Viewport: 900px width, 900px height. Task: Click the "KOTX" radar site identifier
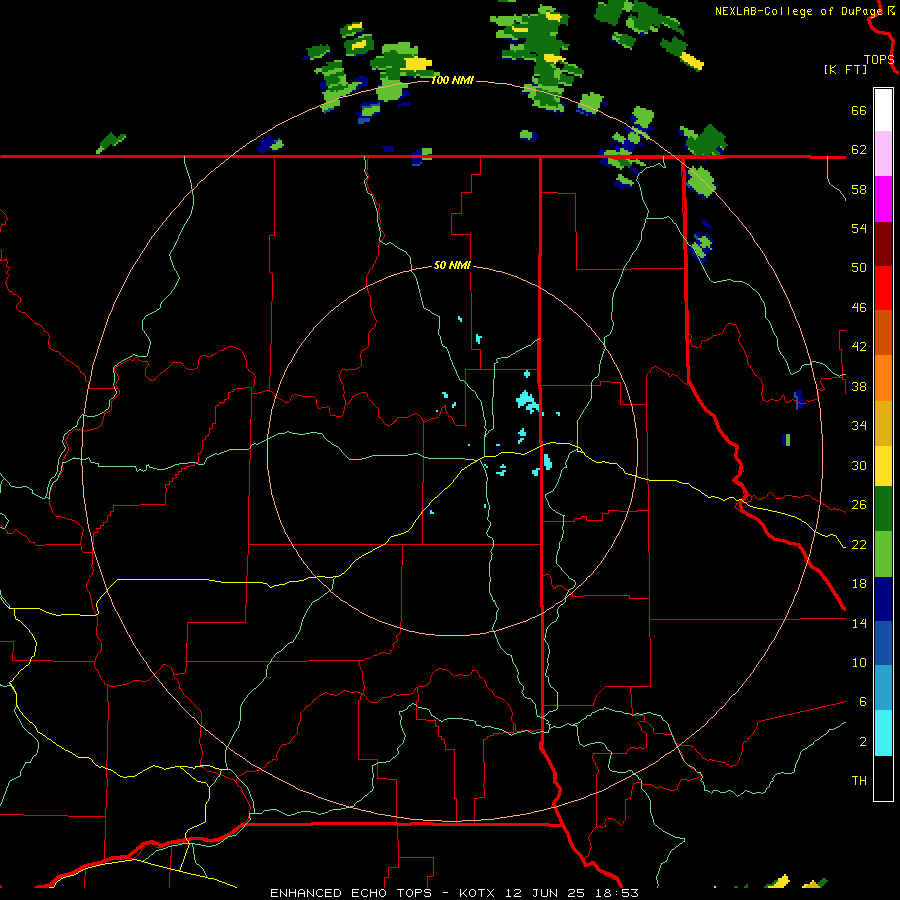(x=478, y=893)
